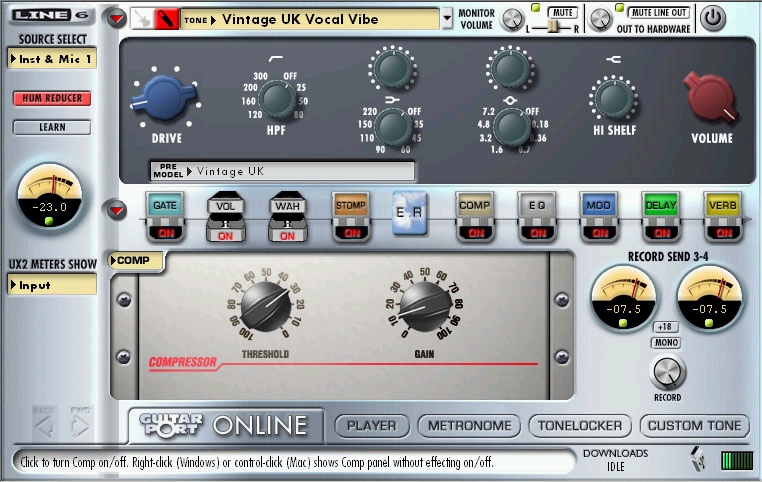Collapse the effects row red arrow
Screen dimensions: 762x482
(116, 210)
